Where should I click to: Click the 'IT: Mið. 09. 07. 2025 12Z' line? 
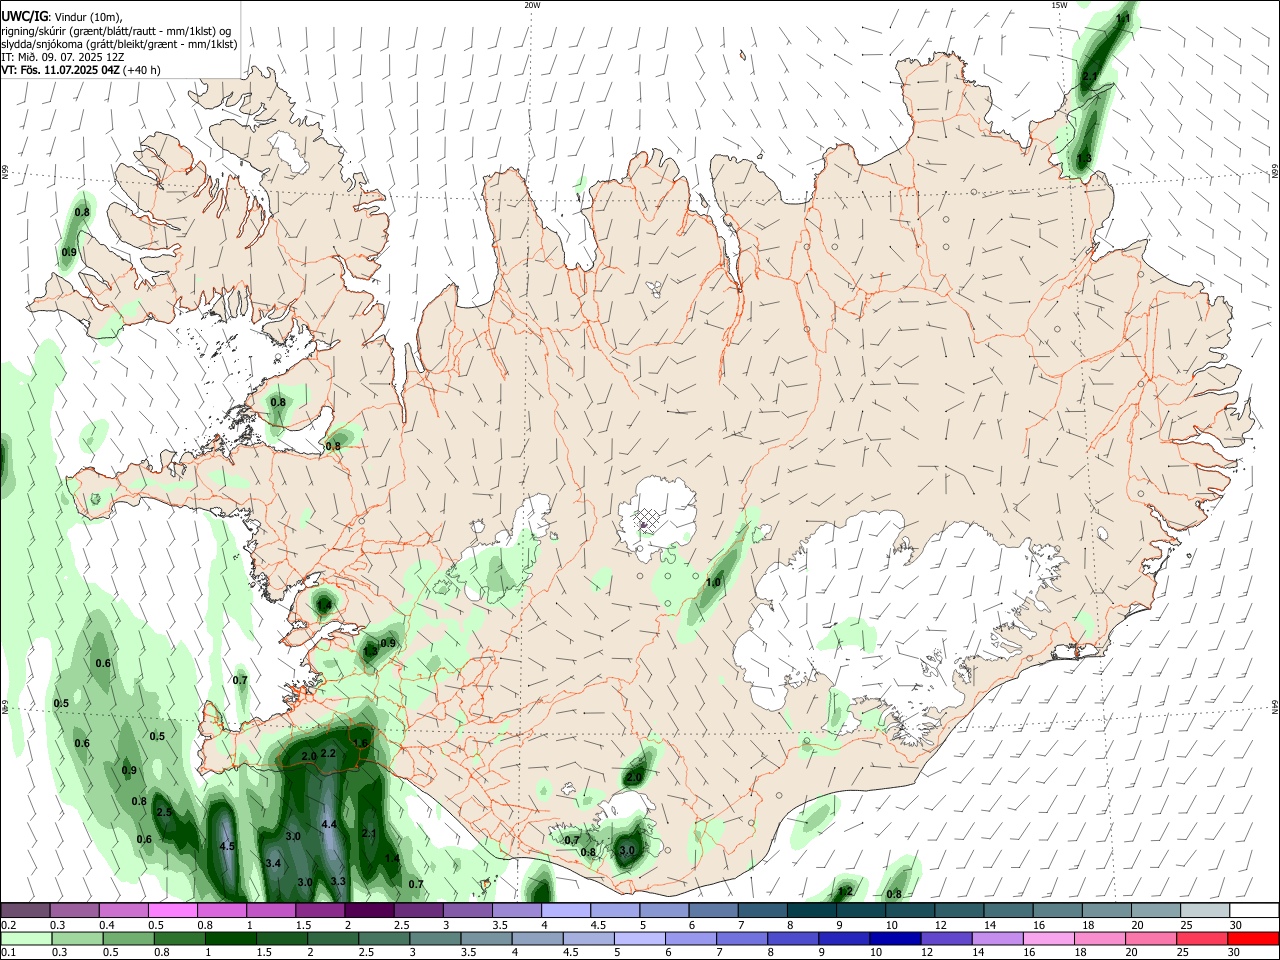[x=63, y=57]
